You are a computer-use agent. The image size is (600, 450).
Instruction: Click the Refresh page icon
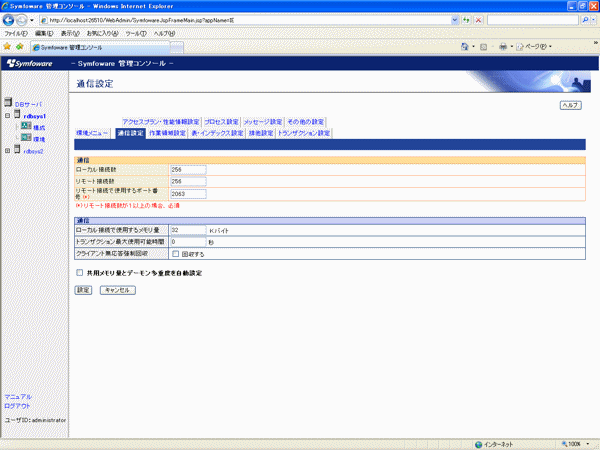(466, 20)
